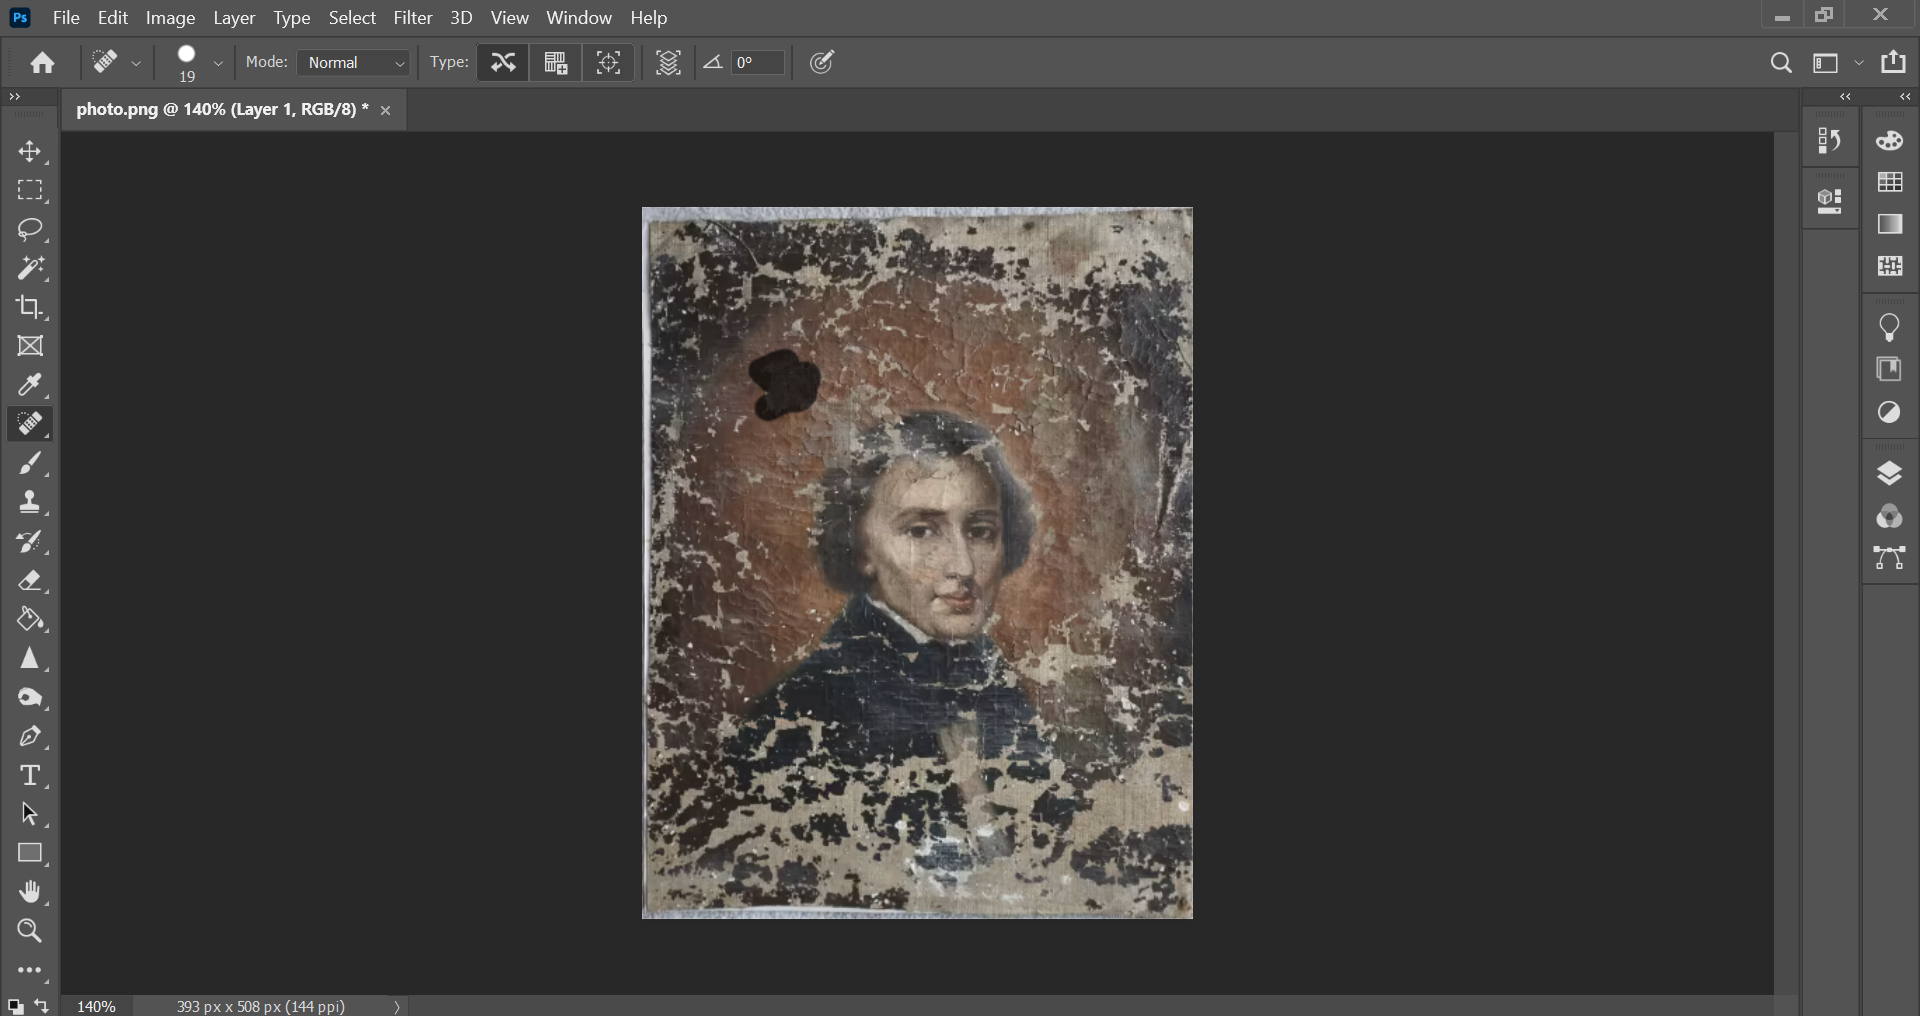1920x1016 pixels.
Task: Open the Patterns panel
Action: (x=1890, y=266)
